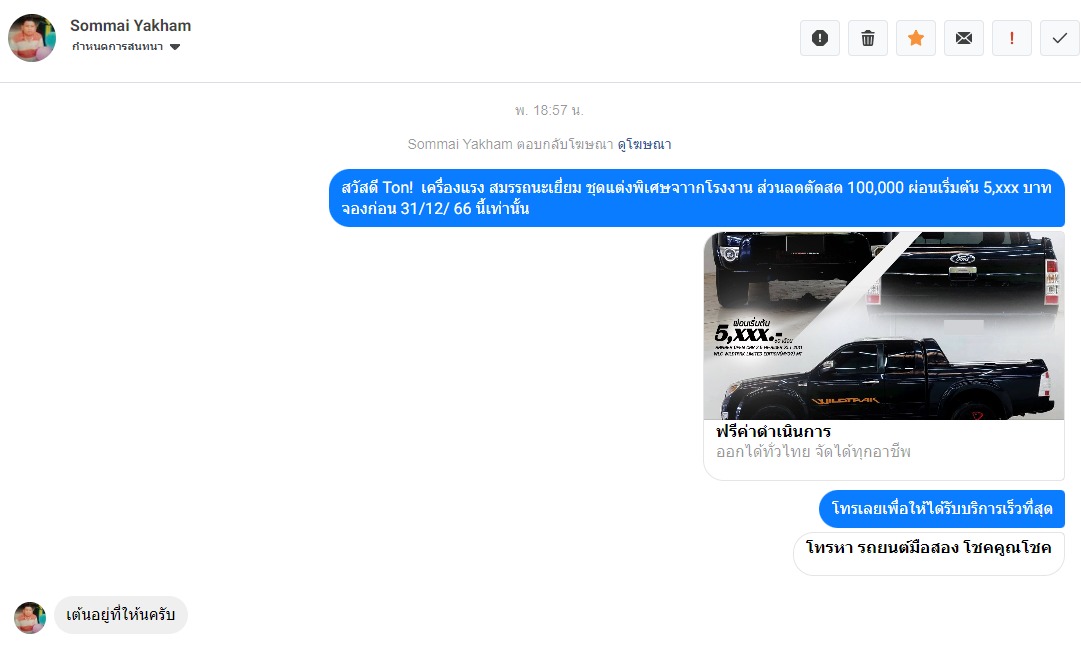The height and width of the screenshot is (648, 1081).
Task: Flag for follow-up using the red exclamation icon
Action: pos(1011,38)
